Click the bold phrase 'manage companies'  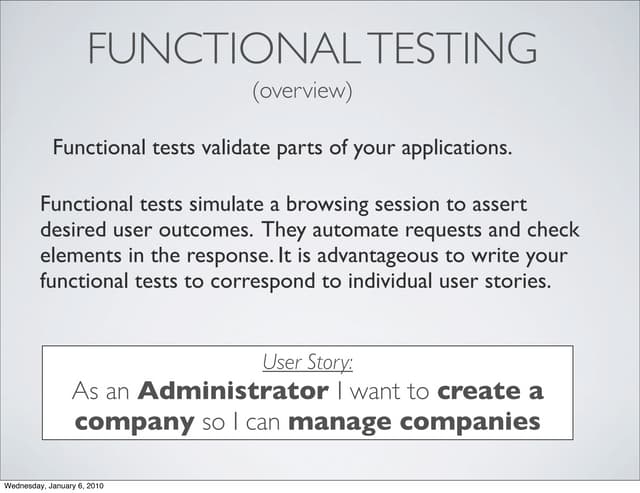(x=414, y=422)
